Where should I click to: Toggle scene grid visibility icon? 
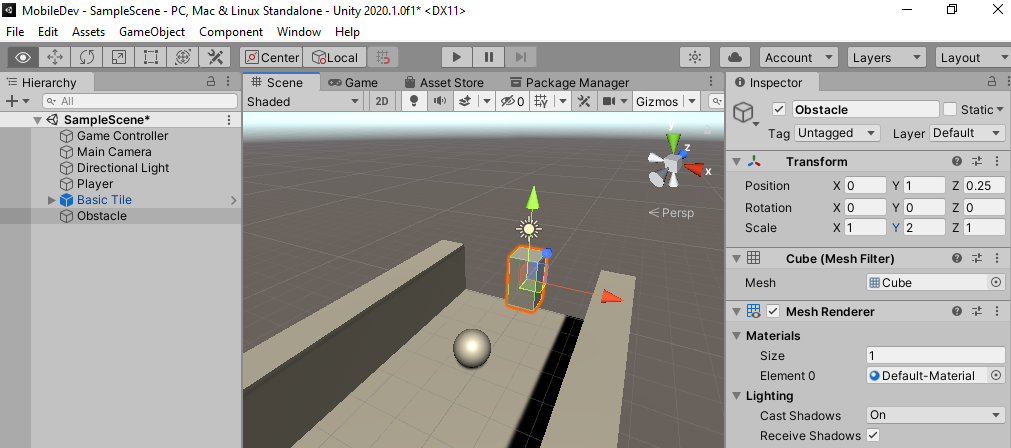(541, 101)
